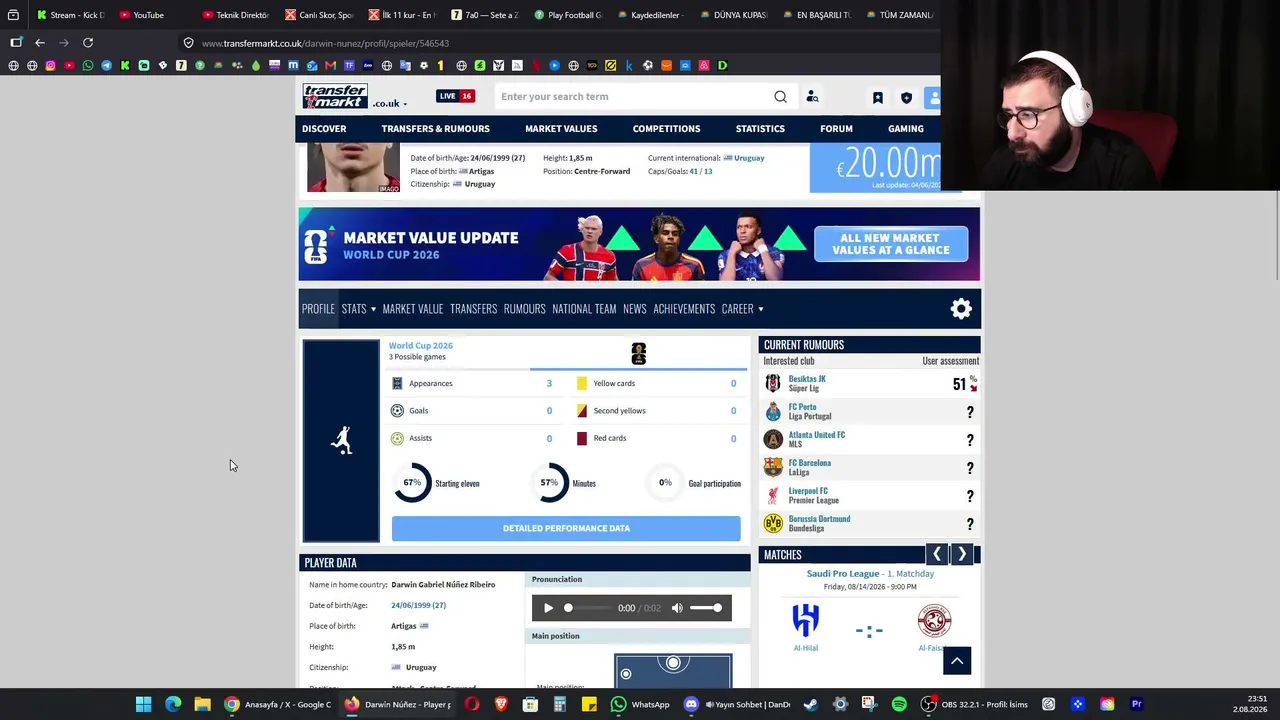Open profile settings gear icon
The height and width of the screenshot is (720, 1280).
(961, 309)
